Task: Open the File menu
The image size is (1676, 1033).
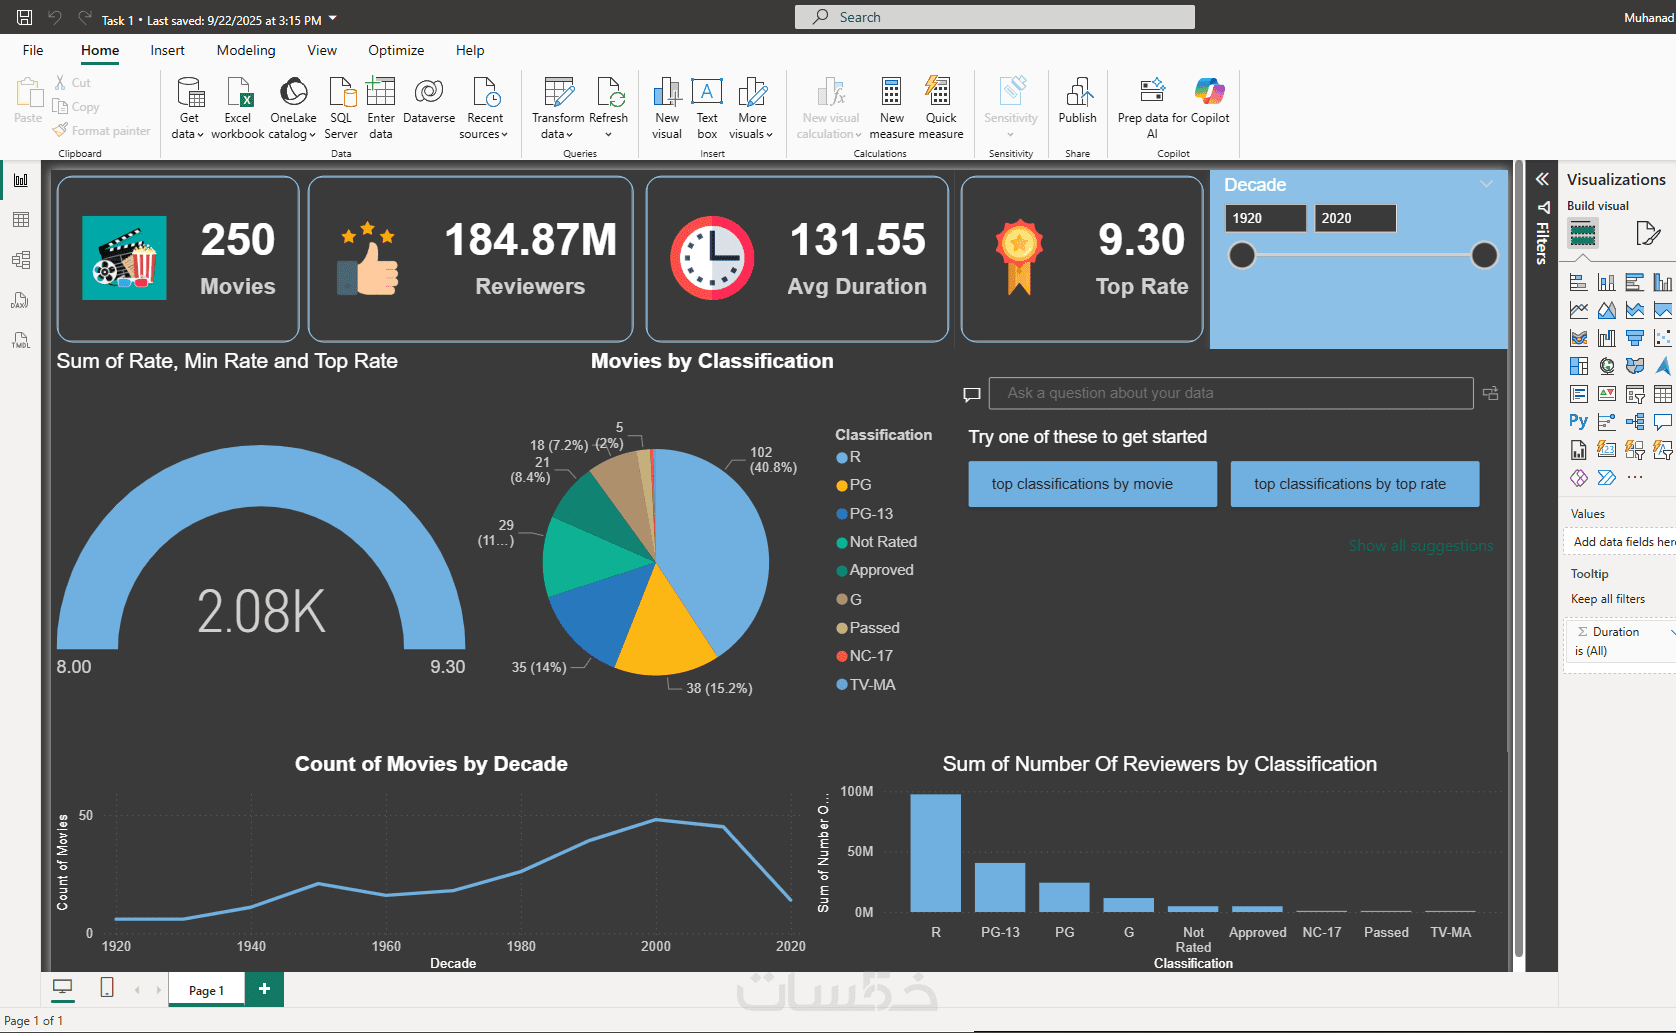Action: click(x=33, y=50)
